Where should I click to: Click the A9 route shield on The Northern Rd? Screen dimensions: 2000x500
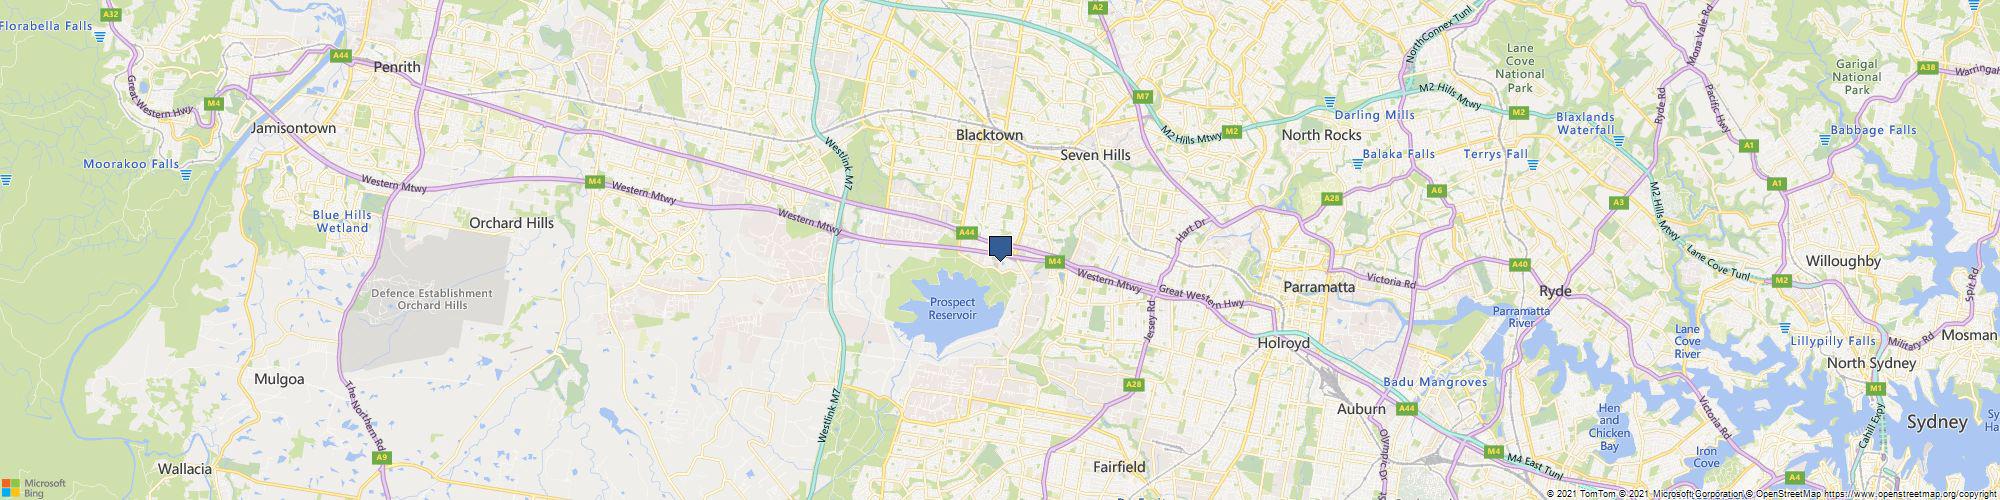click(380, 457)
